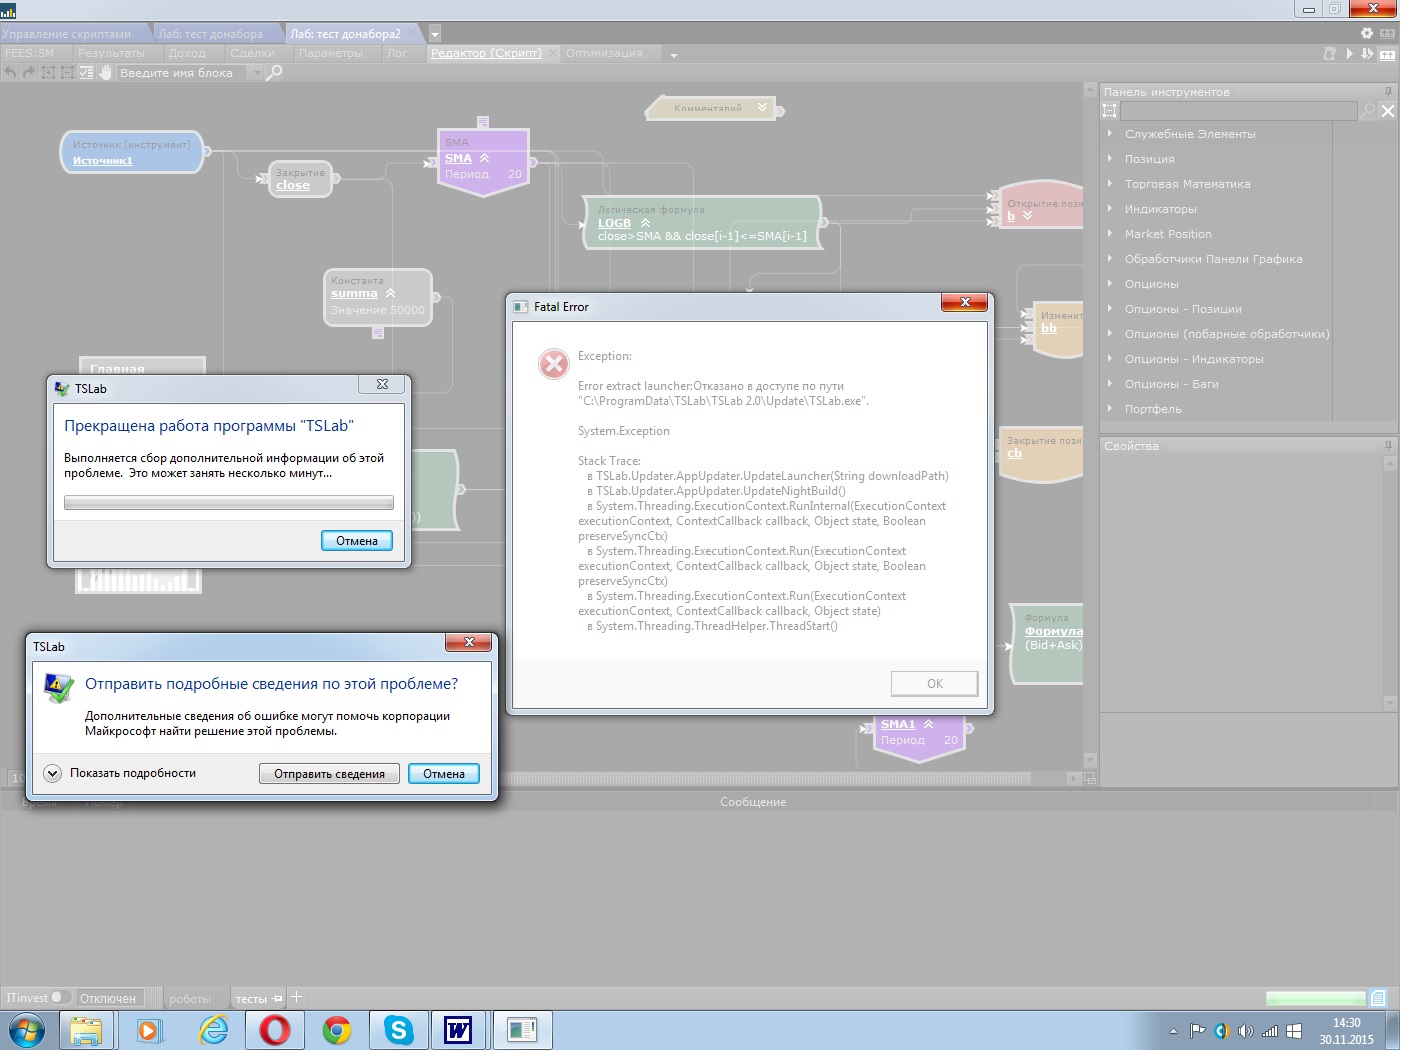Open the Результаты tab
The width and height of the screenshot is (1404, 1050).
[111, 53]
